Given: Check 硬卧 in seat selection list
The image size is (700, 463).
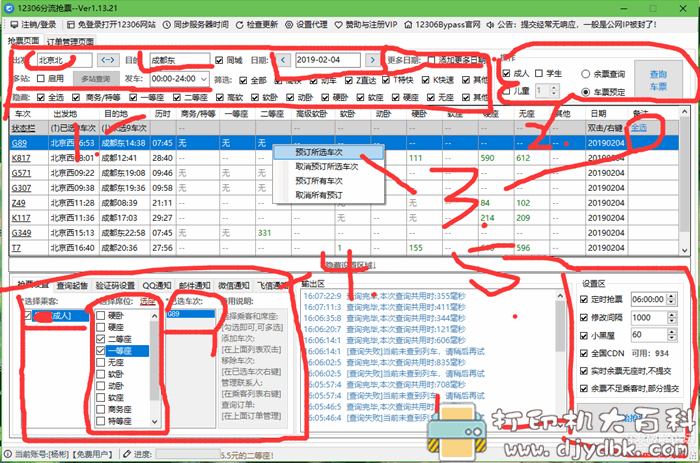Looking at the screenshot, I should (100, 316).
